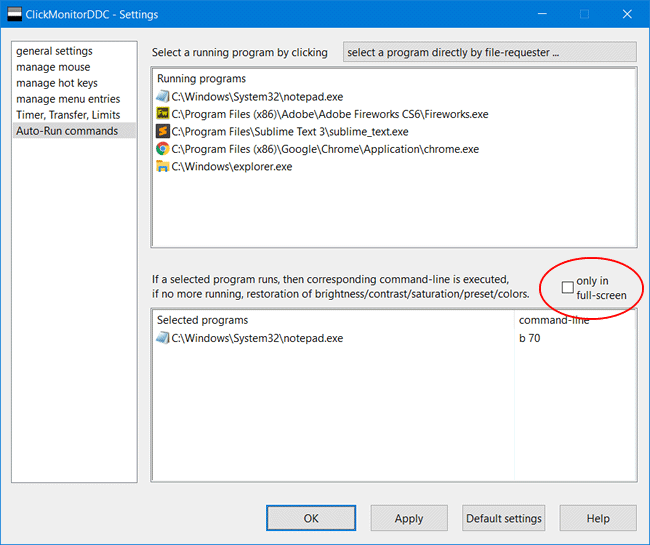Restore Default settings
The image size is (650, 545).
pyautogui.click(x=503, y=518)
